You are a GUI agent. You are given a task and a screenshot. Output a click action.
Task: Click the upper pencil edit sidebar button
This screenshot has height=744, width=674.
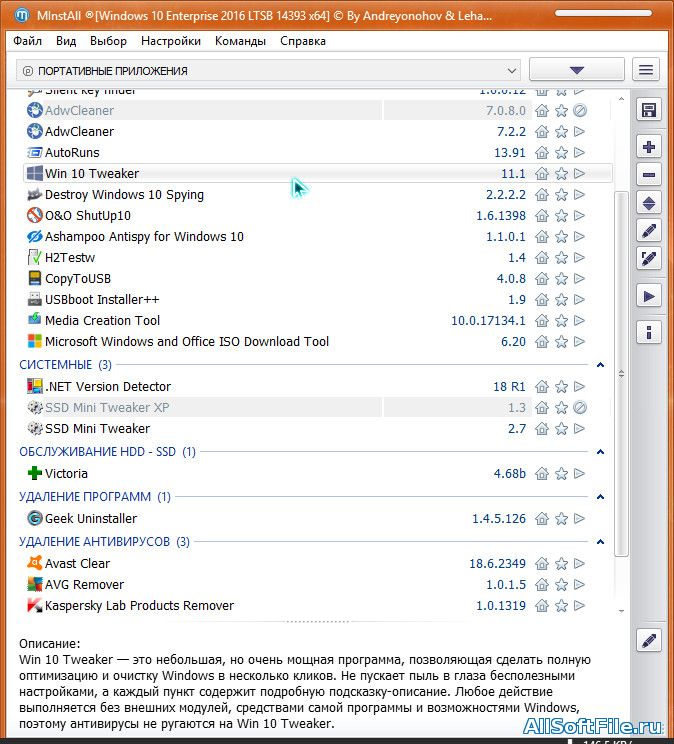coord(648,231)
